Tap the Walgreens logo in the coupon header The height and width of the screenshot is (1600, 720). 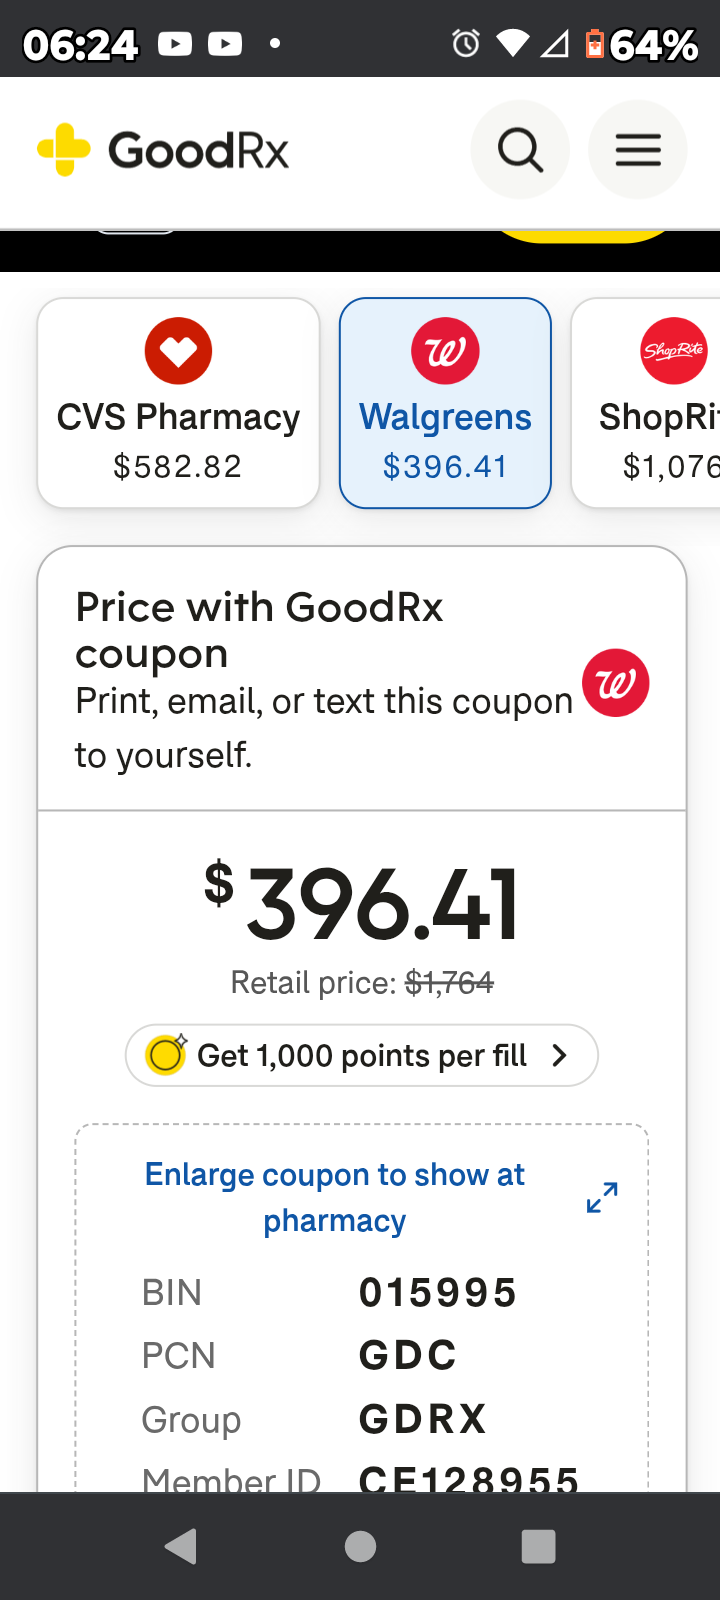click(615, 683)
